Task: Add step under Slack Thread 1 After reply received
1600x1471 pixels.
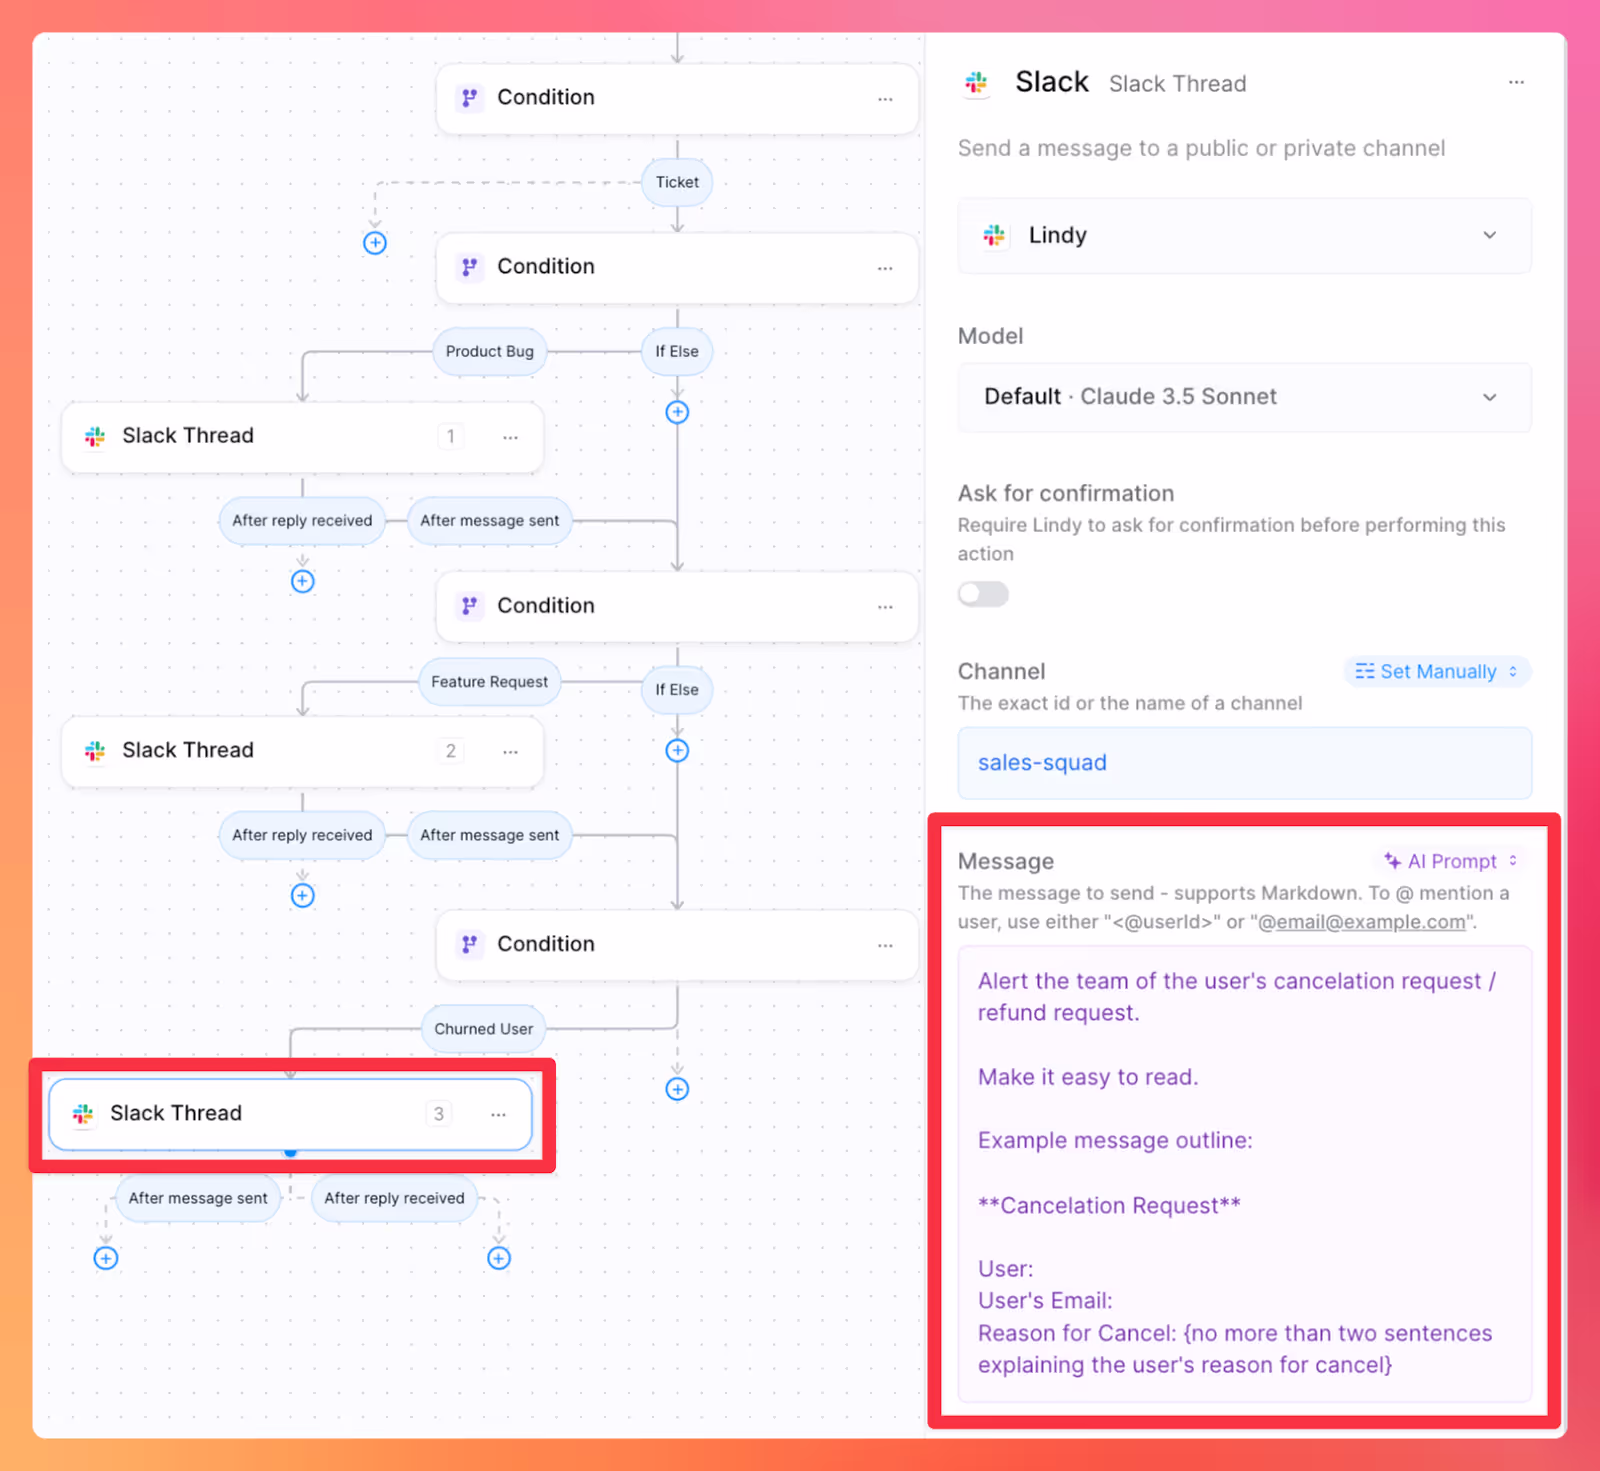Action: pyautogui.click(x=303, y=582)
